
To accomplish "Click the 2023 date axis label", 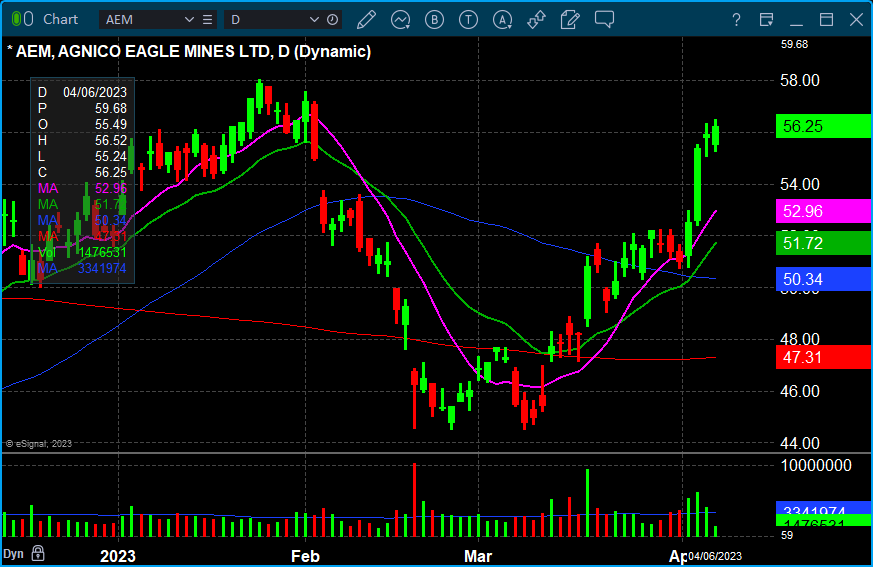I will click(117, 556).
